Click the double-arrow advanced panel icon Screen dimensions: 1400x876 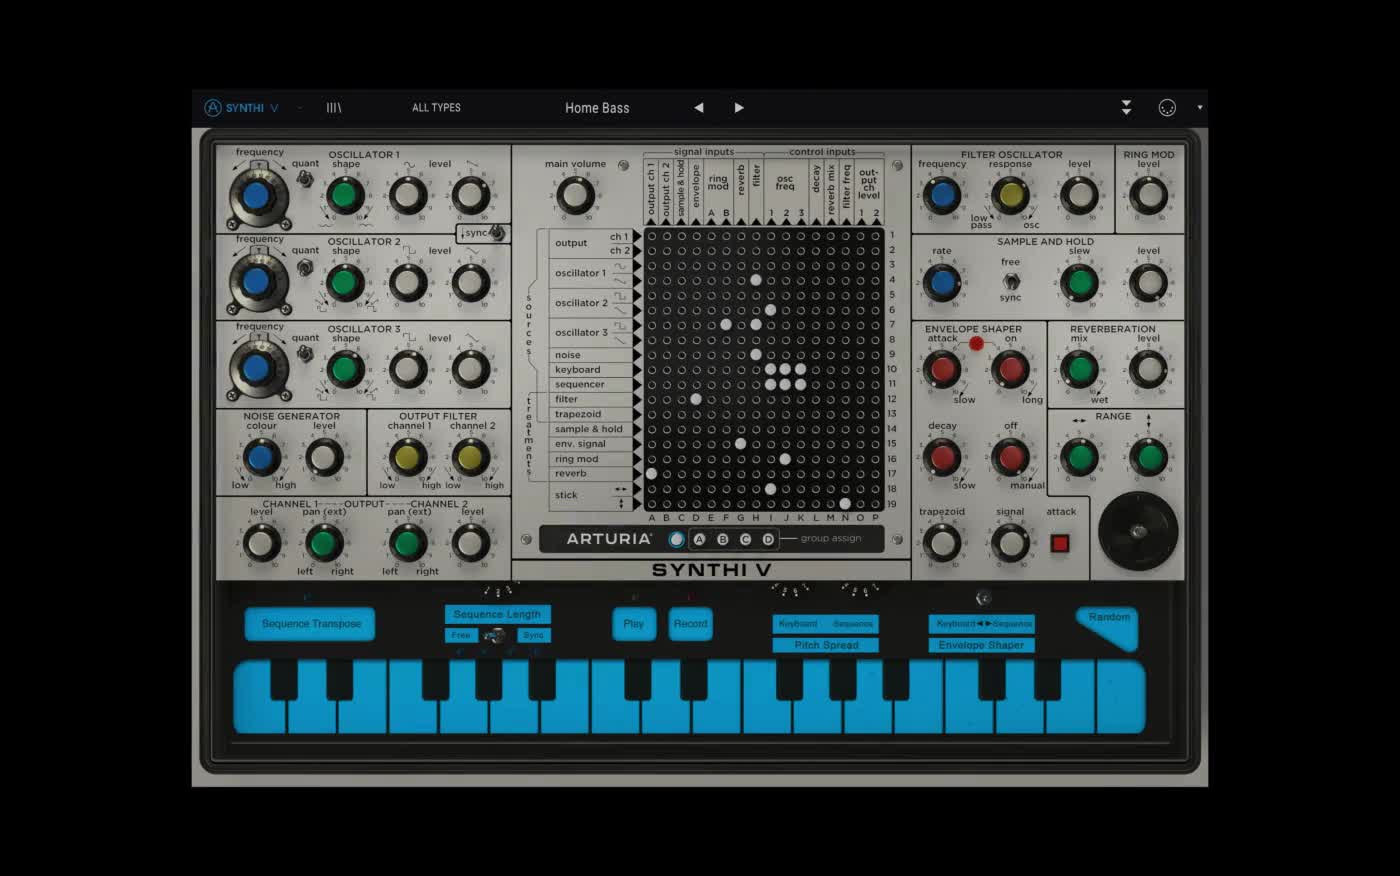1126,107
